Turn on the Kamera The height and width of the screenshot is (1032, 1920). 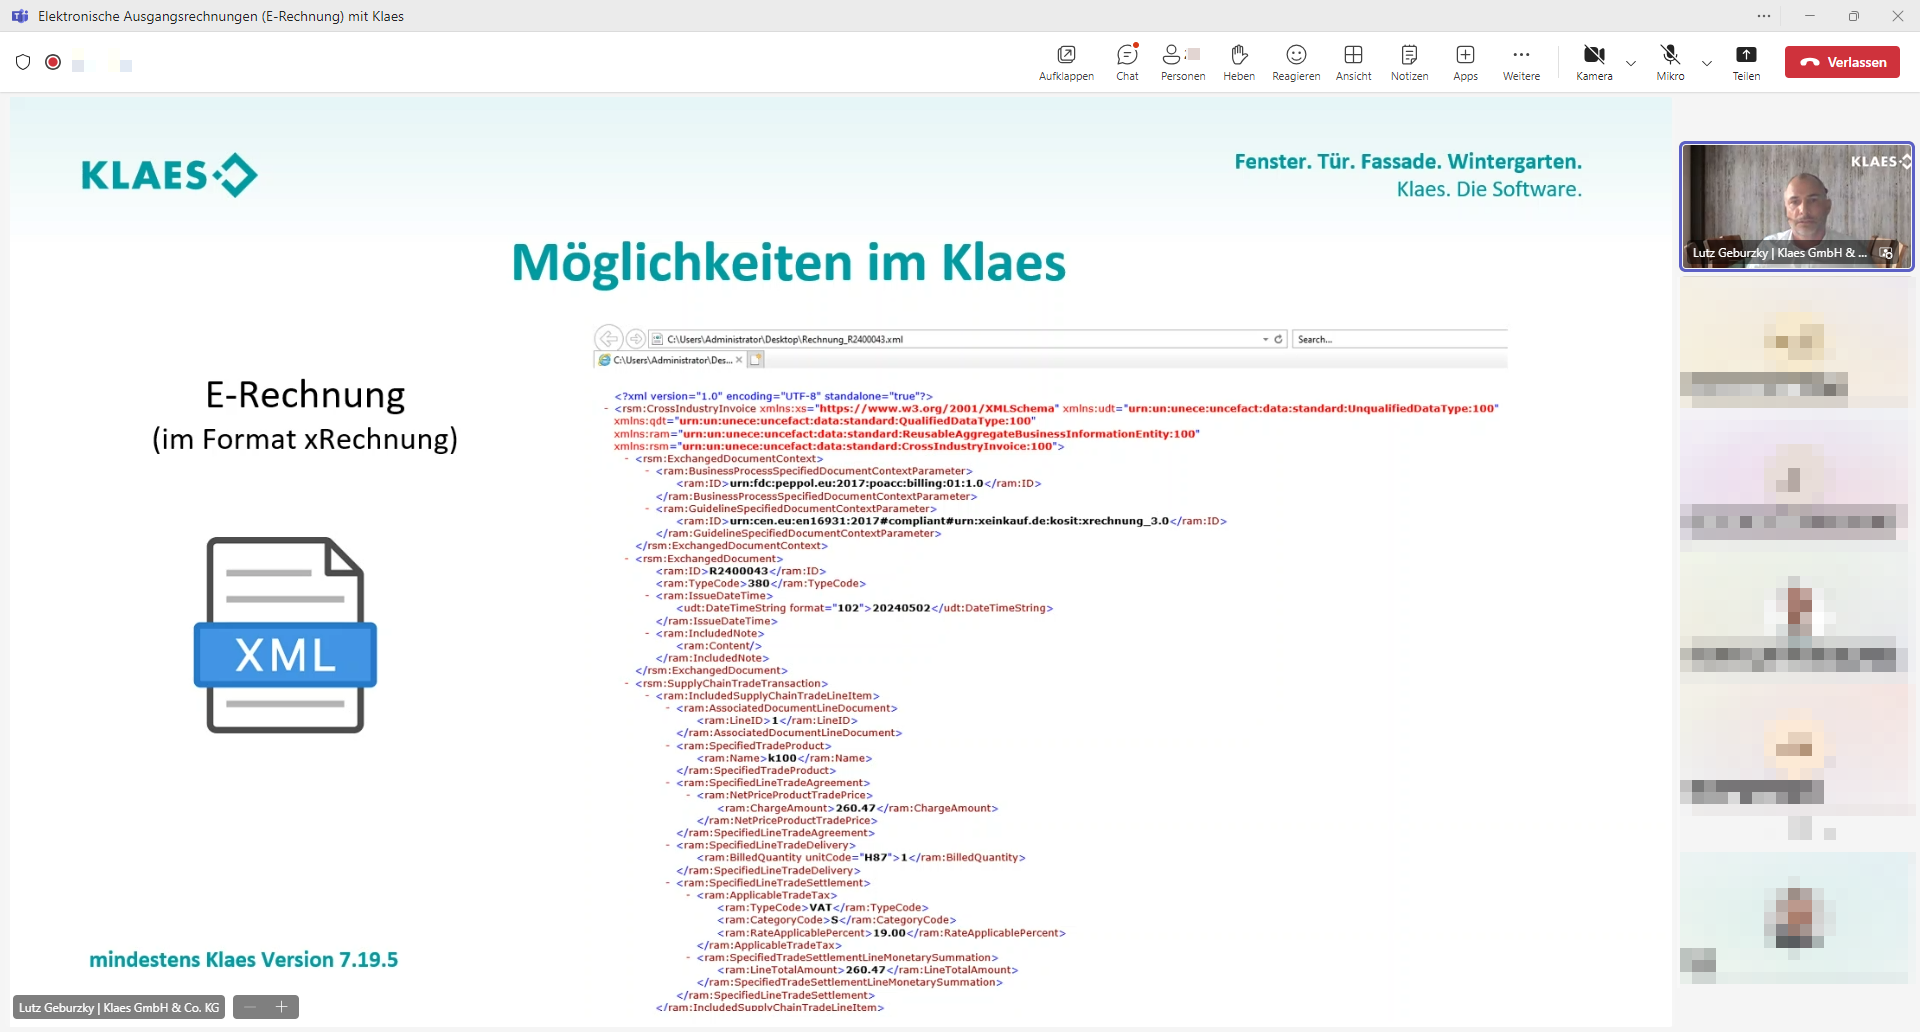1594,62
